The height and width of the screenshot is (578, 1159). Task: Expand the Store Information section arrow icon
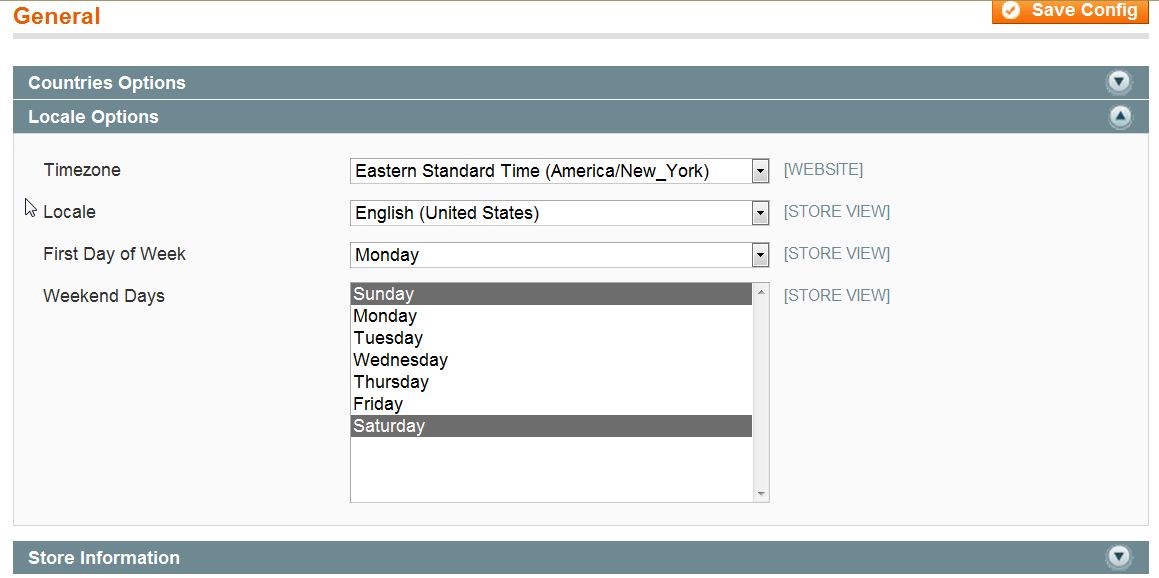[x=1119, y=558]
